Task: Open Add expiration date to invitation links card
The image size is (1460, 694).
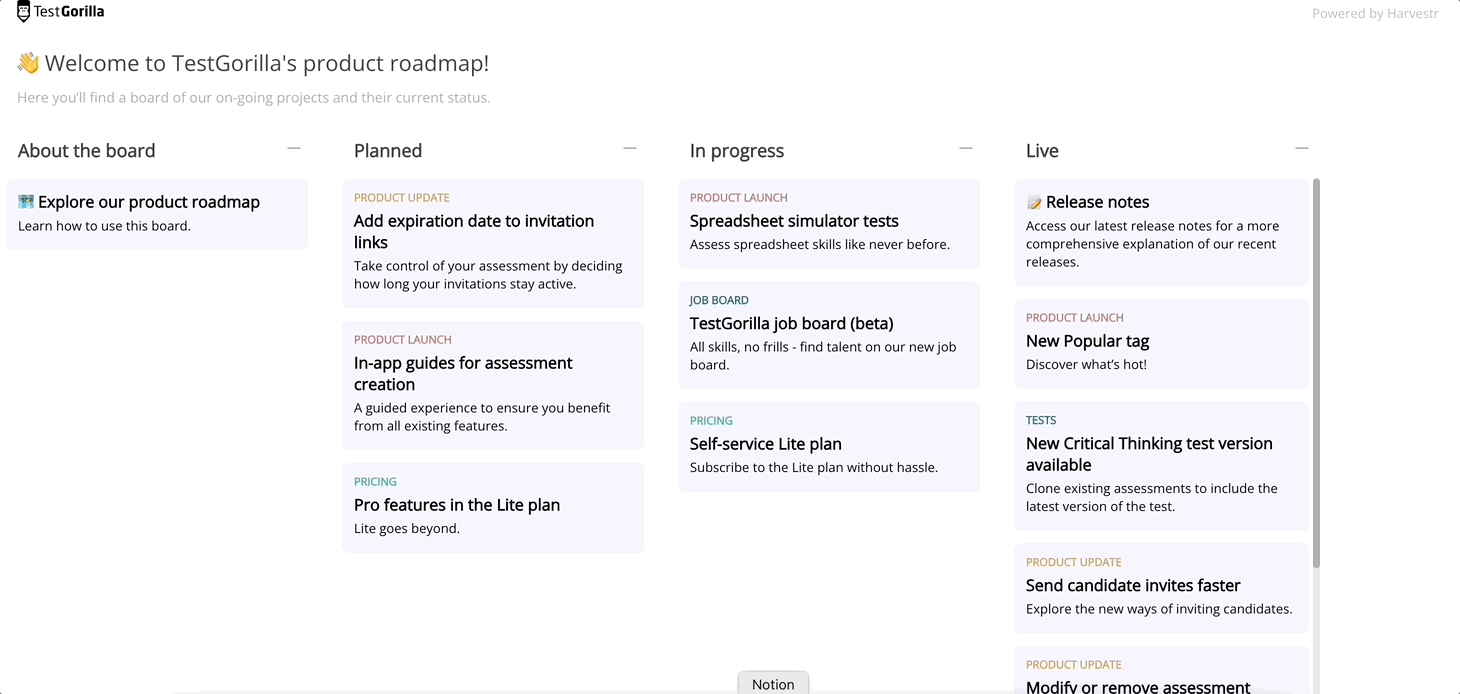Action: pyautogui.click(x=493, y=243)
